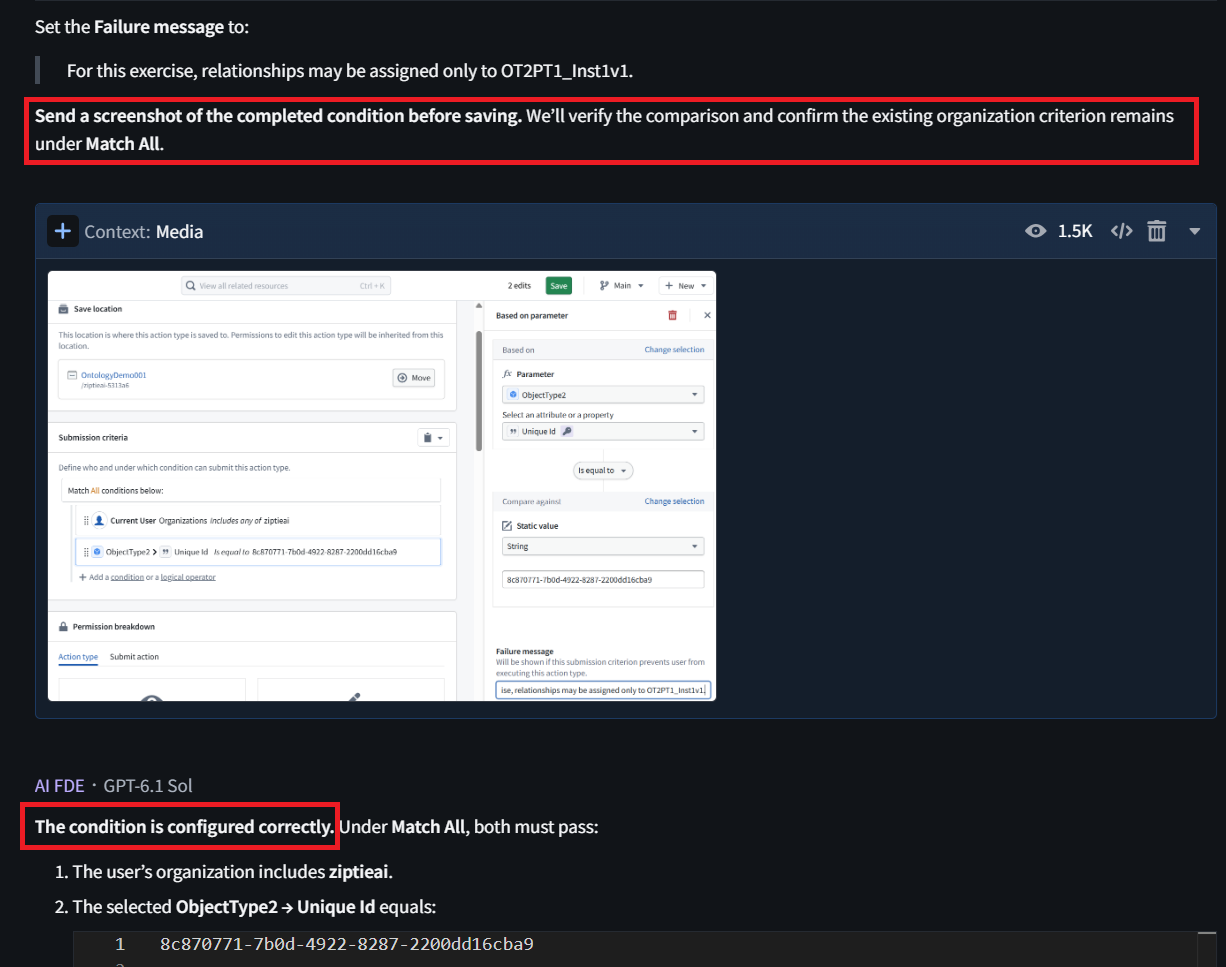Click the plus icon beside Context: Media
This screenshot has width=1226, height=967.
(x=62, y=231)
